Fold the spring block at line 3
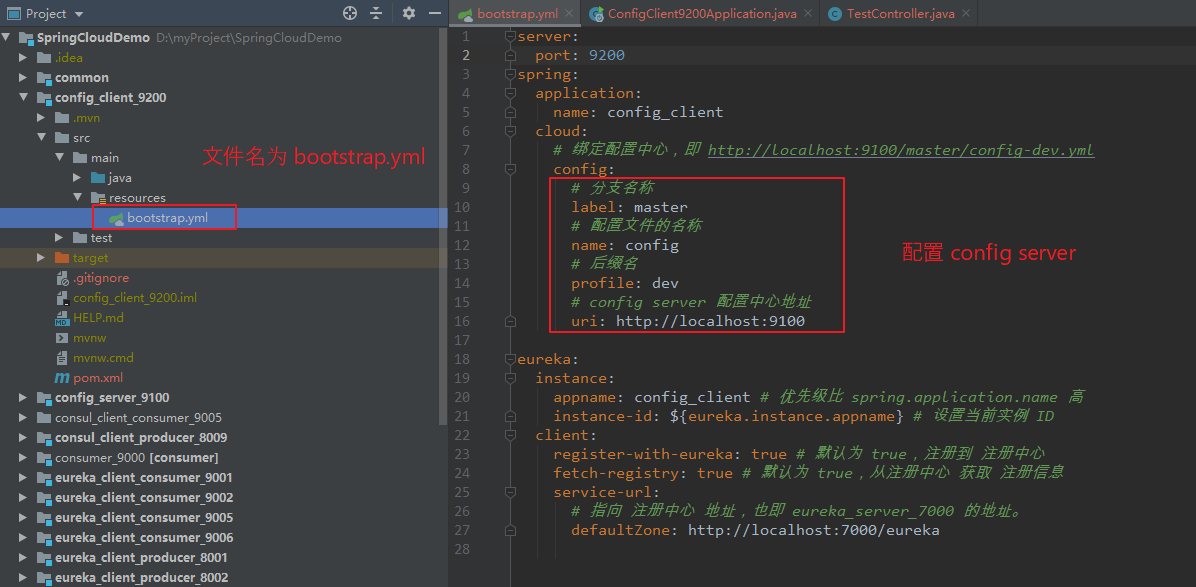1196x587 pixels. point(510,75)
